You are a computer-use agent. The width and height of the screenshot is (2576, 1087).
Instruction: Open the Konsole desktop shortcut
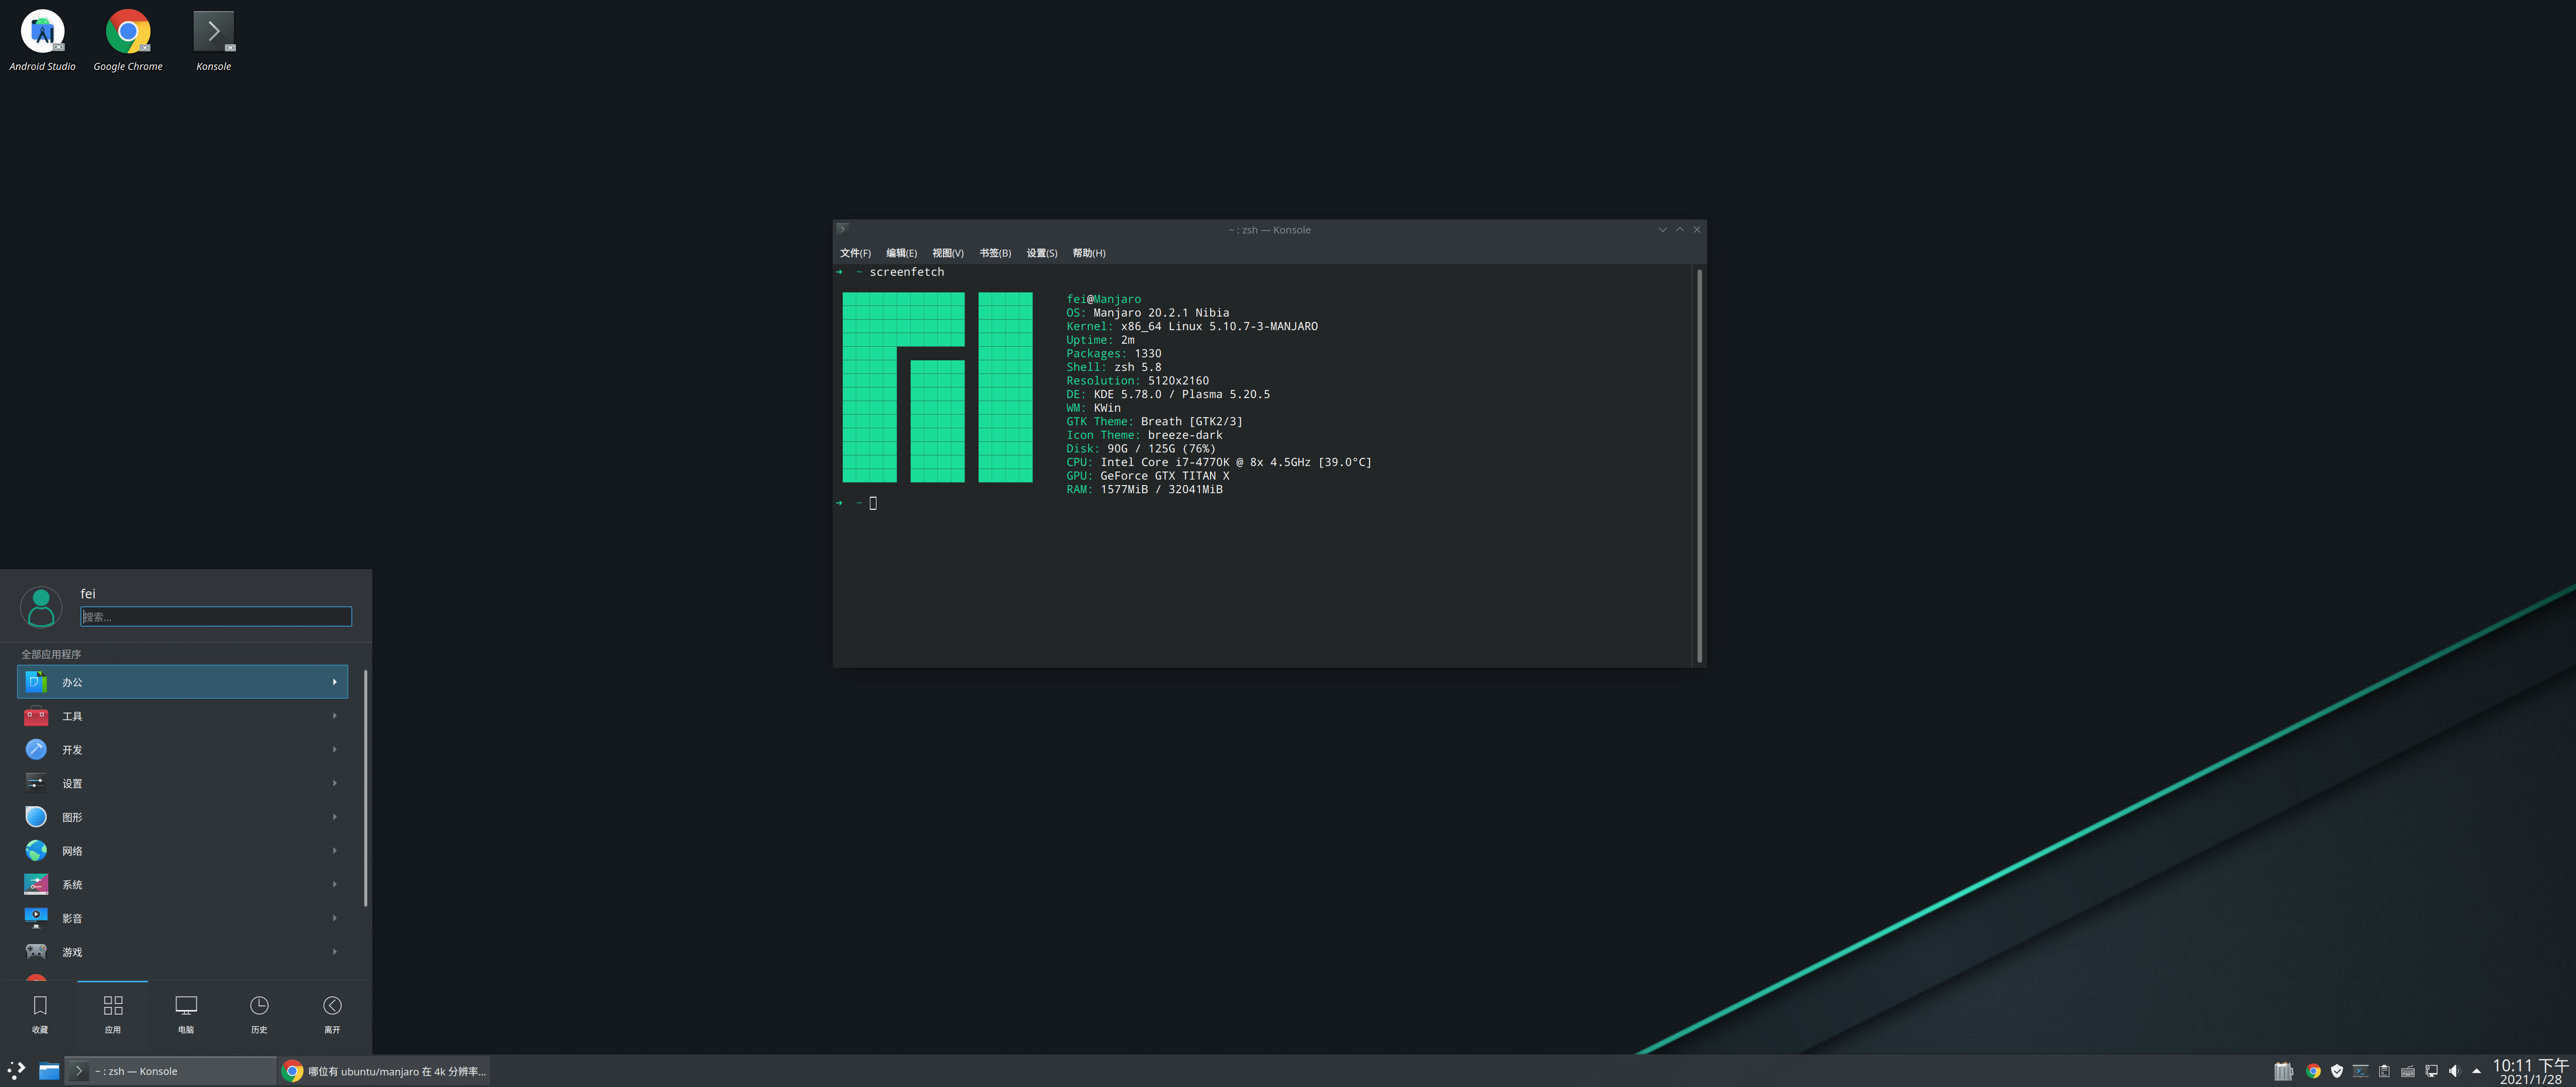pos(213,41)
